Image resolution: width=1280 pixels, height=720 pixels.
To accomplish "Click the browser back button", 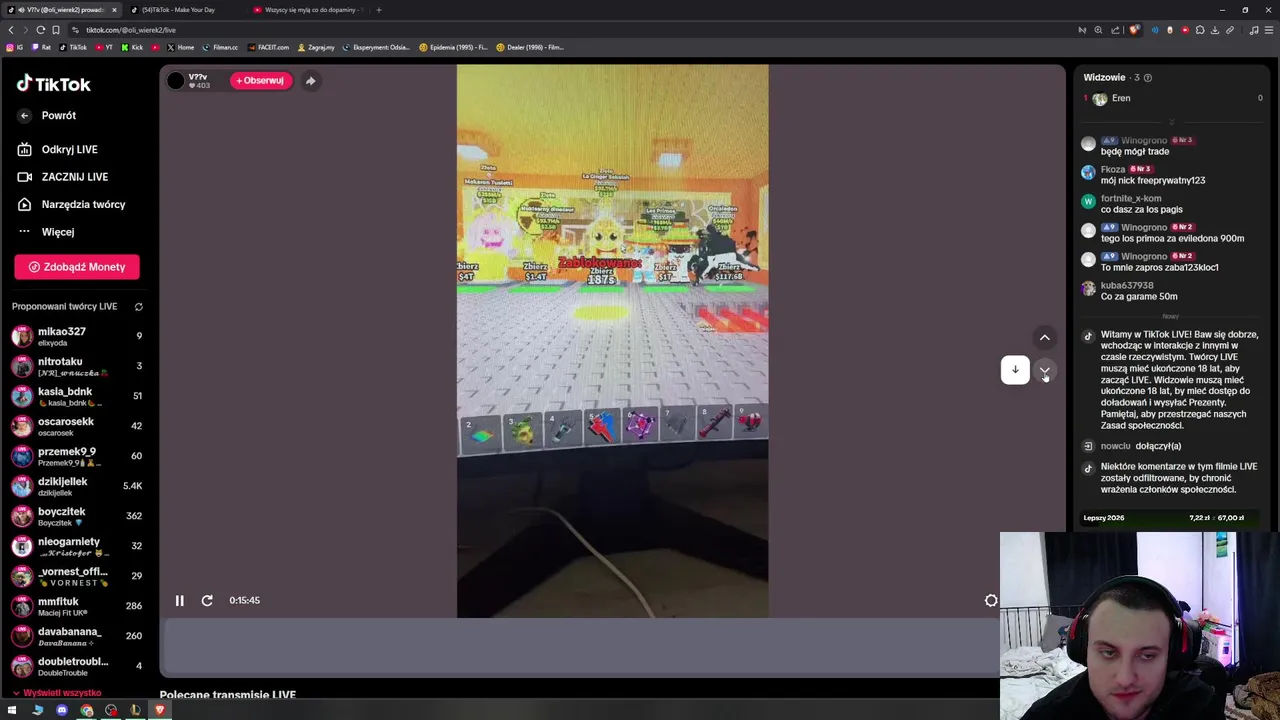I will 11,30.
